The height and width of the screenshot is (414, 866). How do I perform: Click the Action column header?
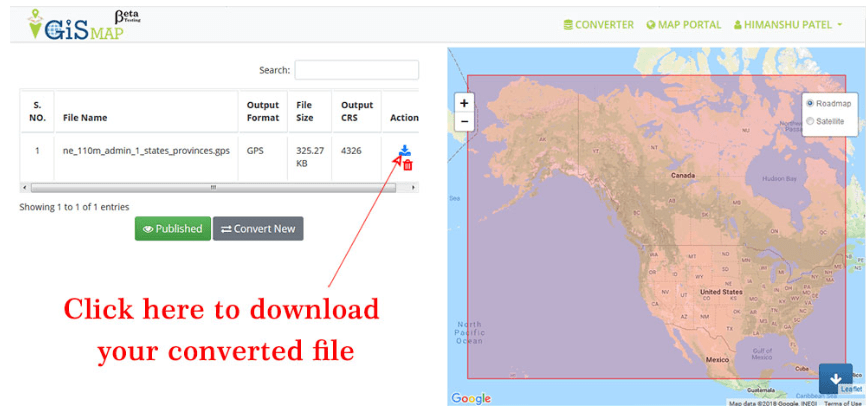point(401,112)
